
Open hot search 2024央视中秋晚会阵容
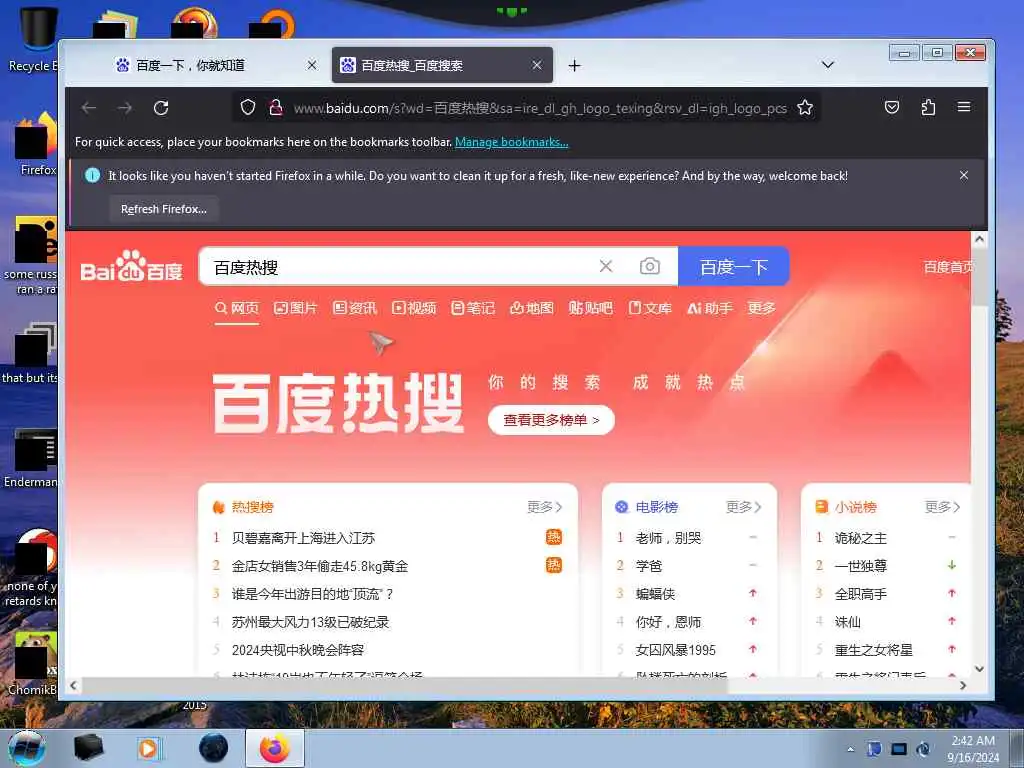pos(298,650)
